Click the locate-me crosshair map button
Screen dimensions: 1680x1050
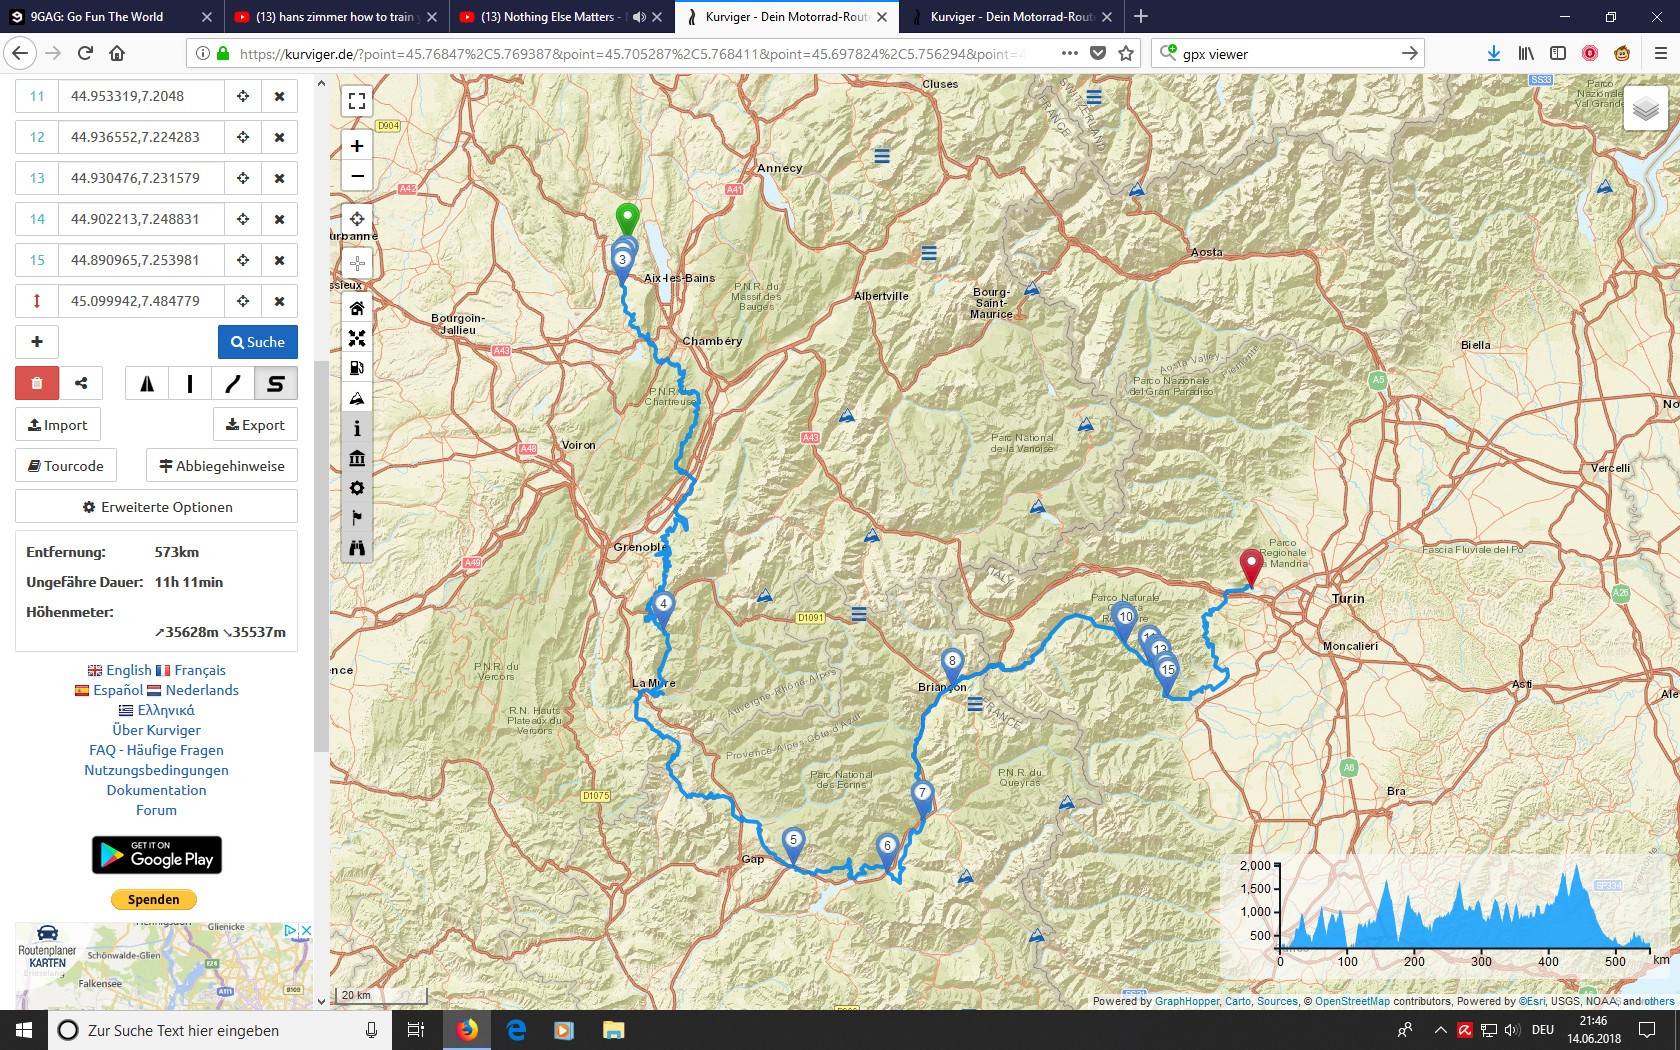[x=357, y=219]
